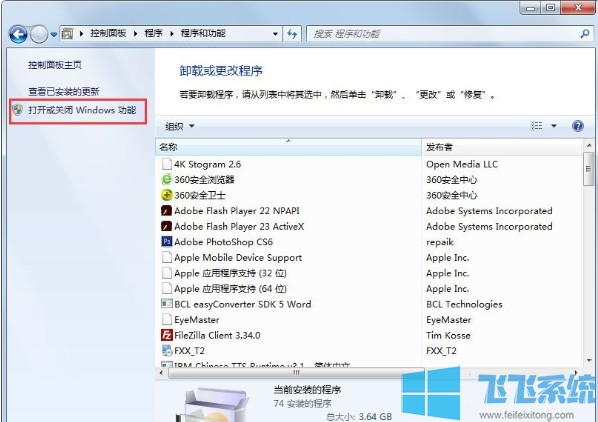
Task: Click the Control Panel icon in address bar
Action: (68, 34)
